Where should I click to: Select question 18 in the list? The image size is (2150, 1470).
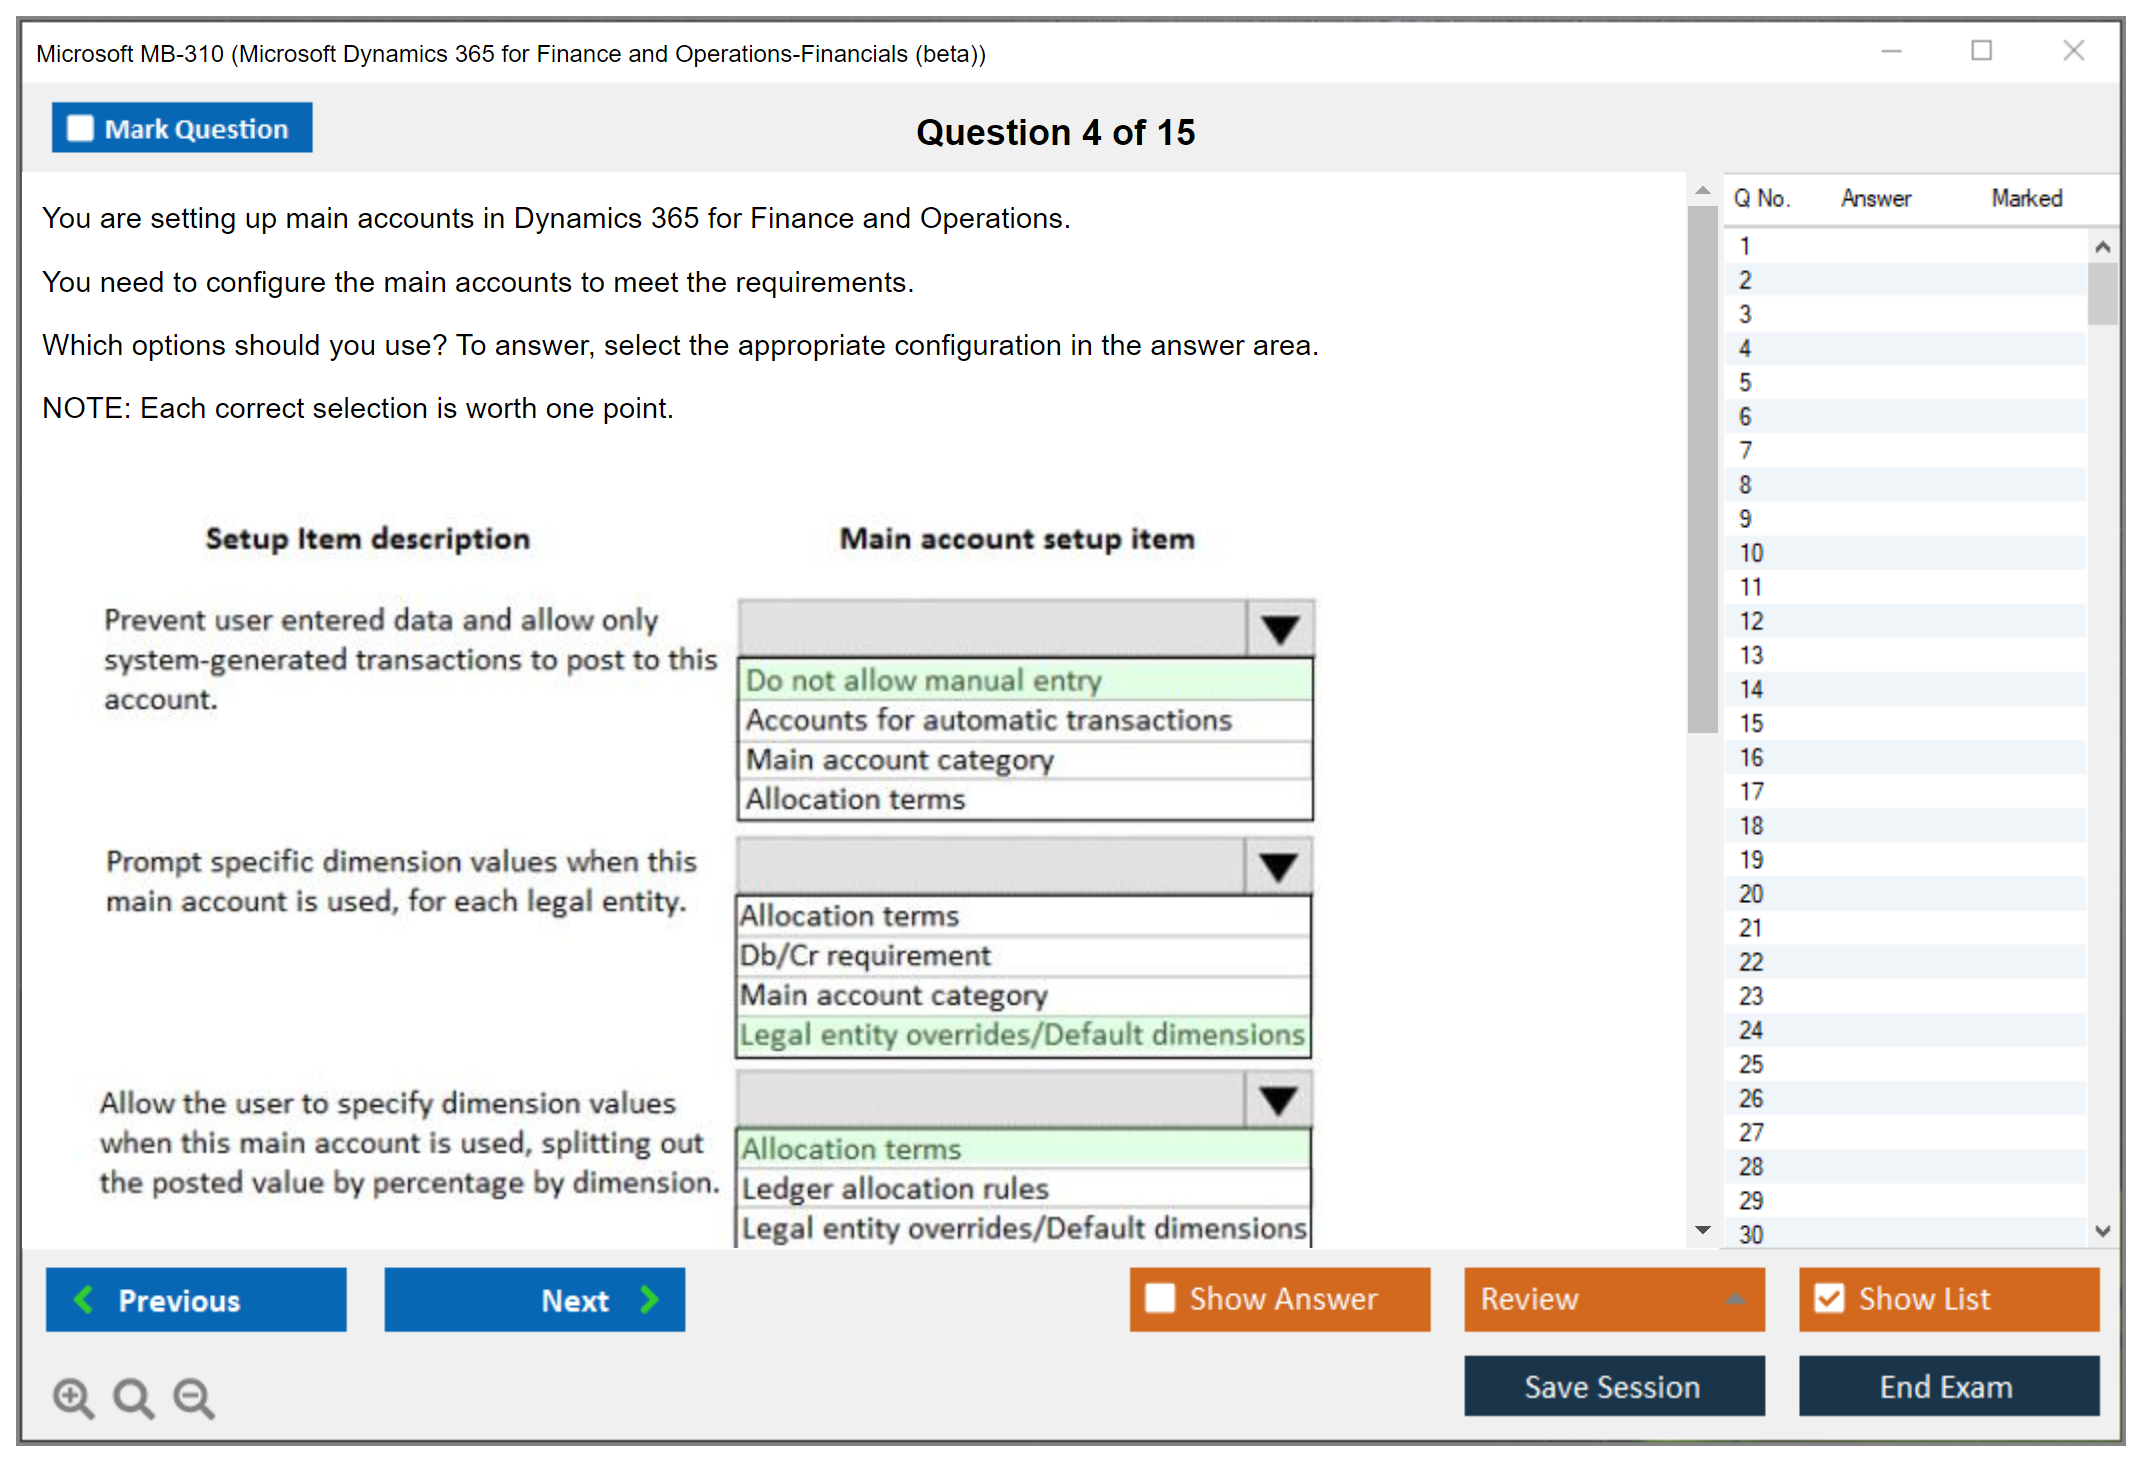1905,825
